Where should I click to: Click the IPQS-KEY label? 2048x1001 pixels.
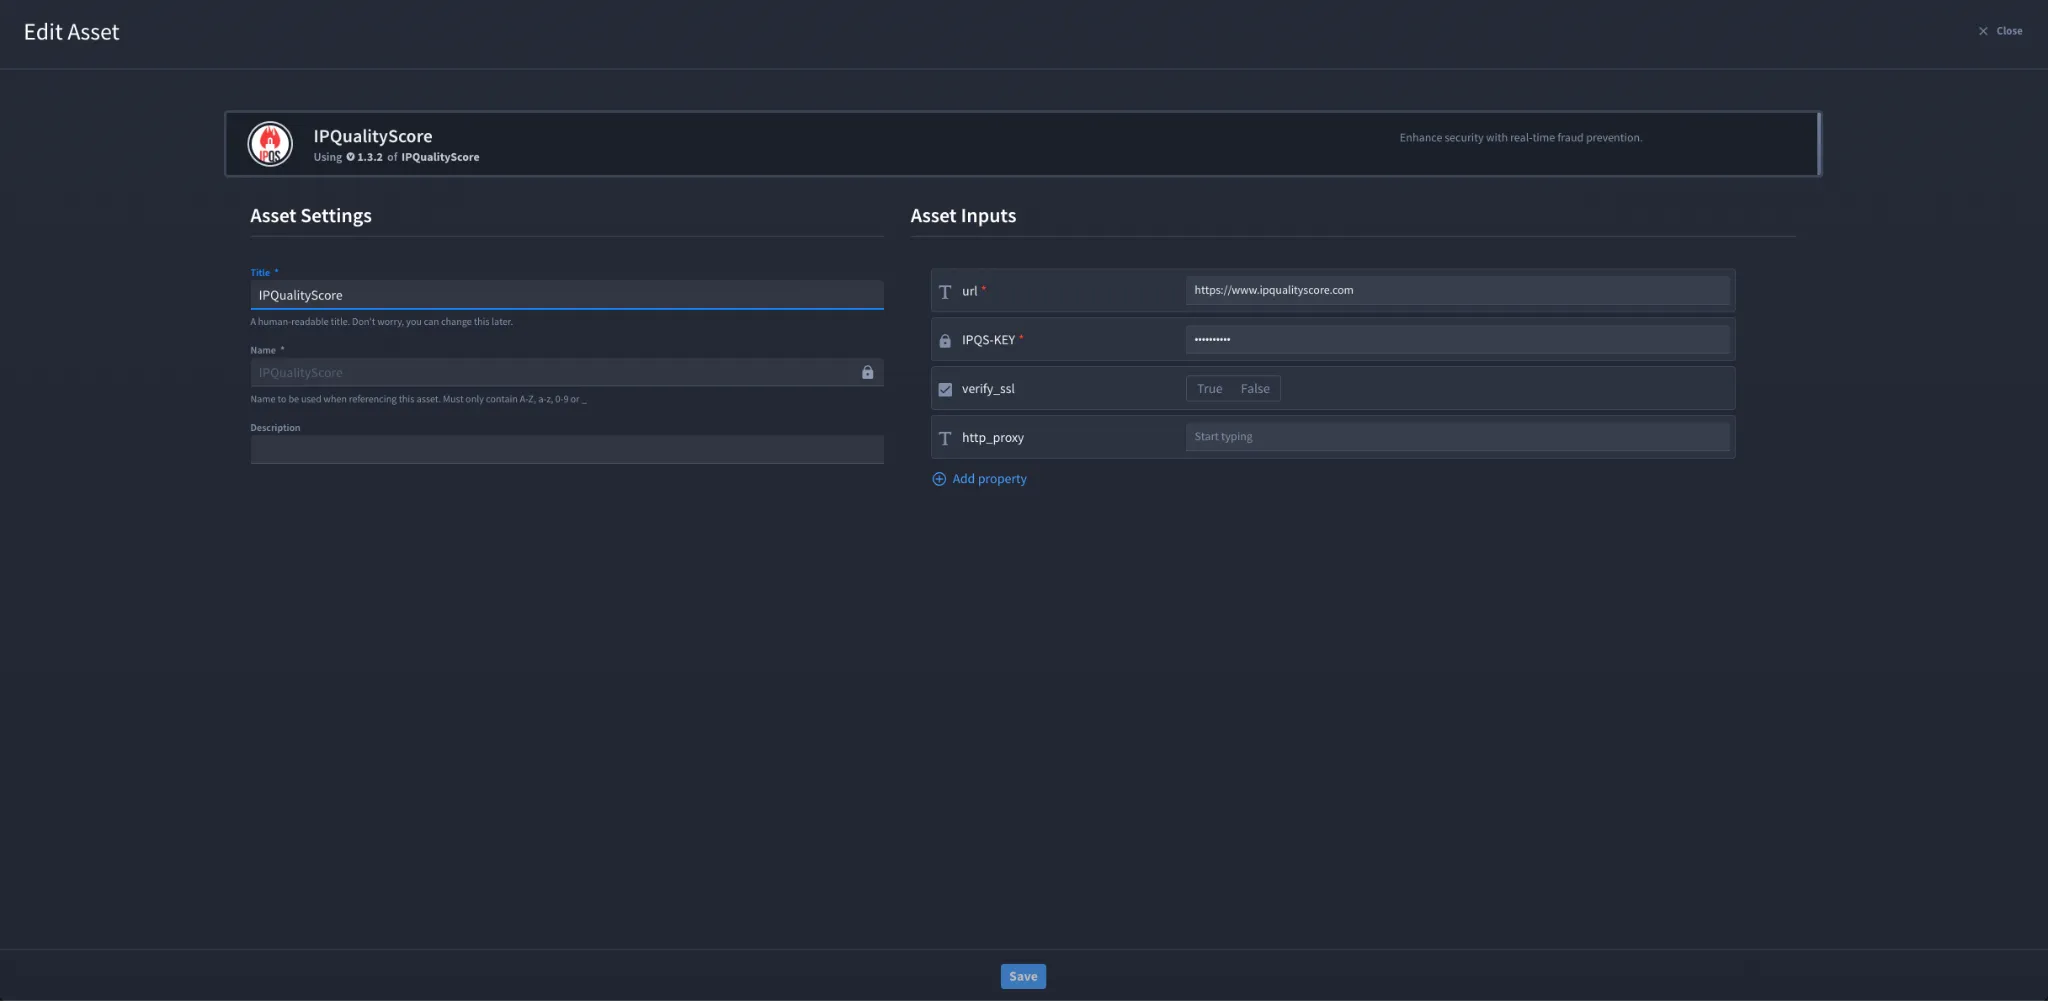point(988,340)
